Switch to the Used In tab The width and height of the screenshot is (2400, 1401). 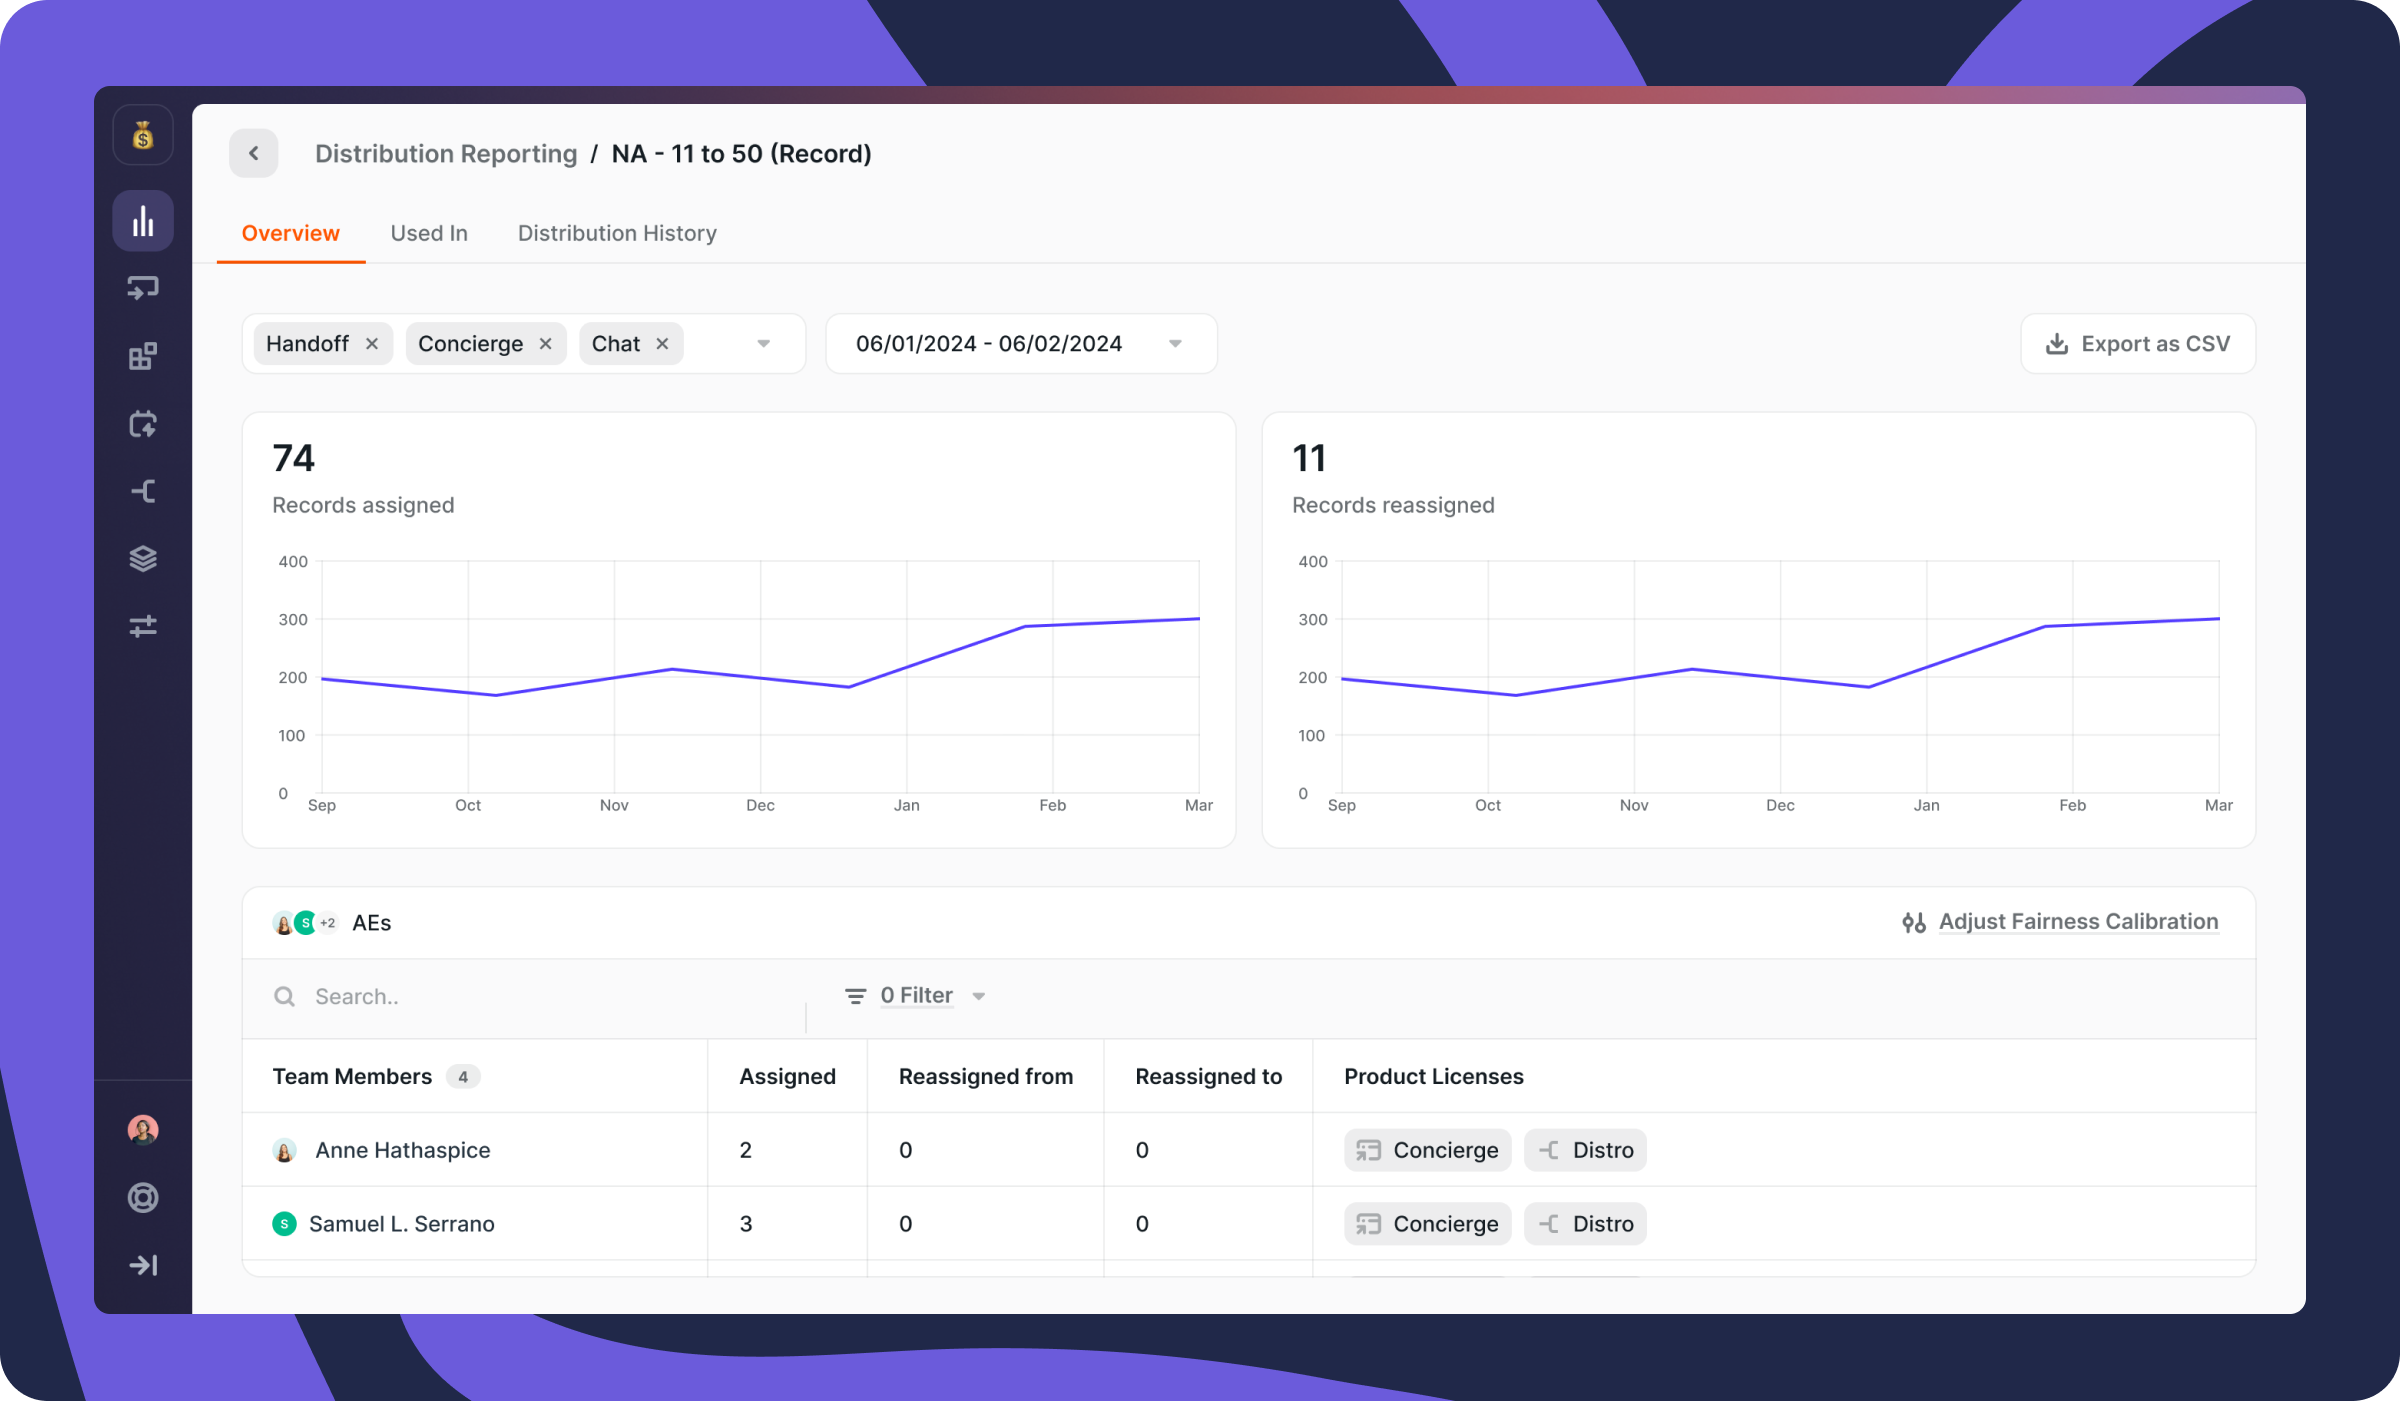(429, 233)
